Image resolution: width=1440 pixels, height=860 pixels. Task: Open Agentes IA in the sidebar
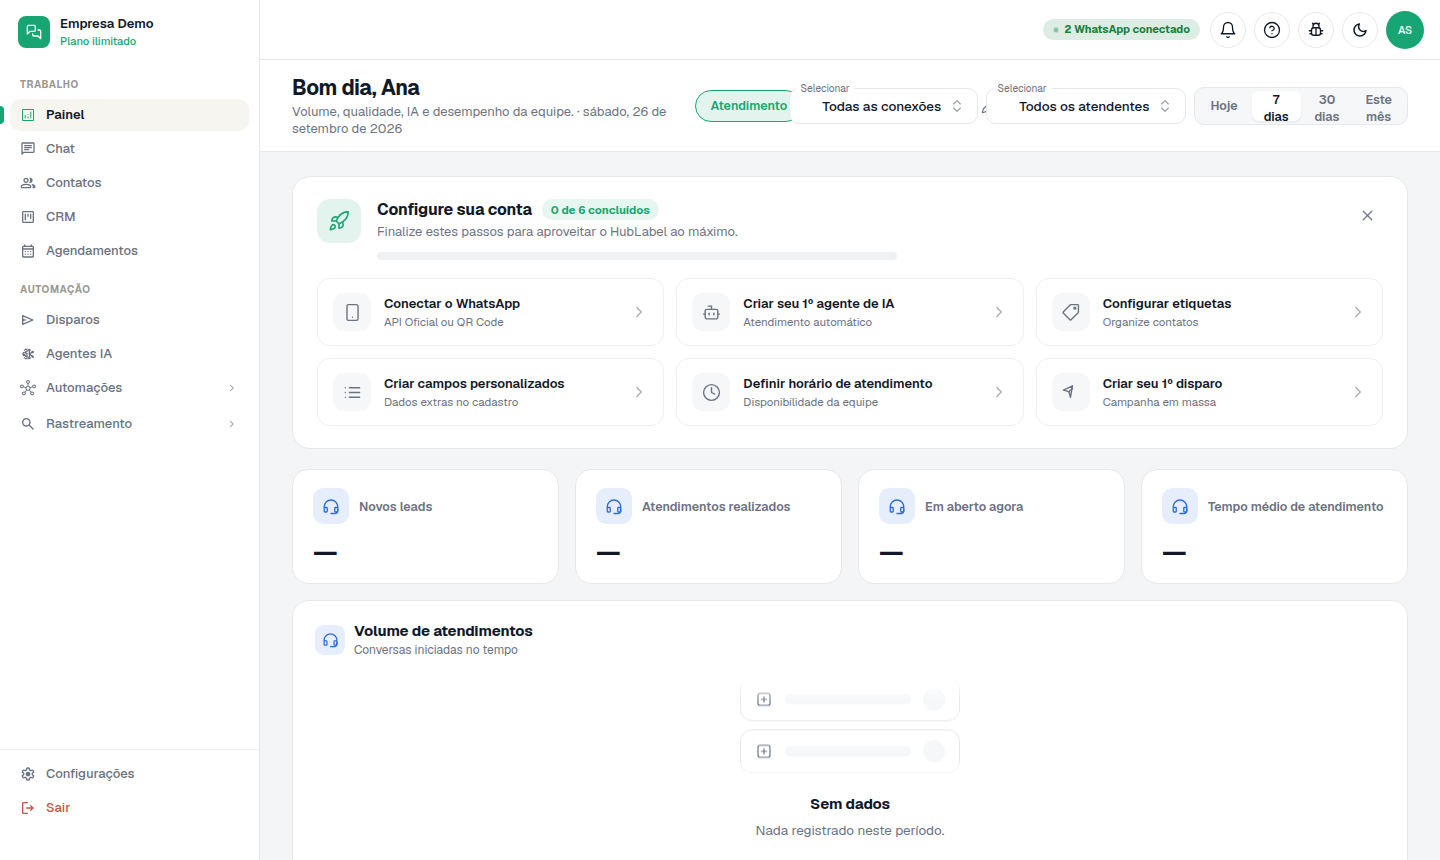tap(130, 354)
